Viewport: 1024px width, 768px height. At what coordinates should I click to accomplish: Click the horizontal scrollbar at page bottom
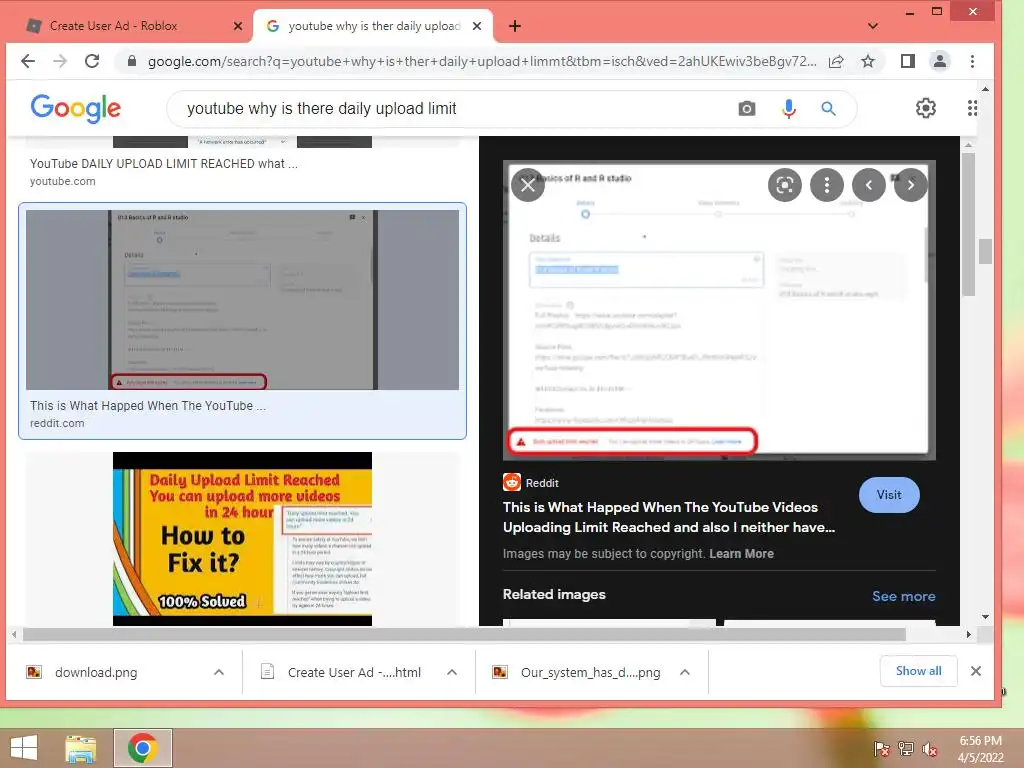click(x=464, y=634)
